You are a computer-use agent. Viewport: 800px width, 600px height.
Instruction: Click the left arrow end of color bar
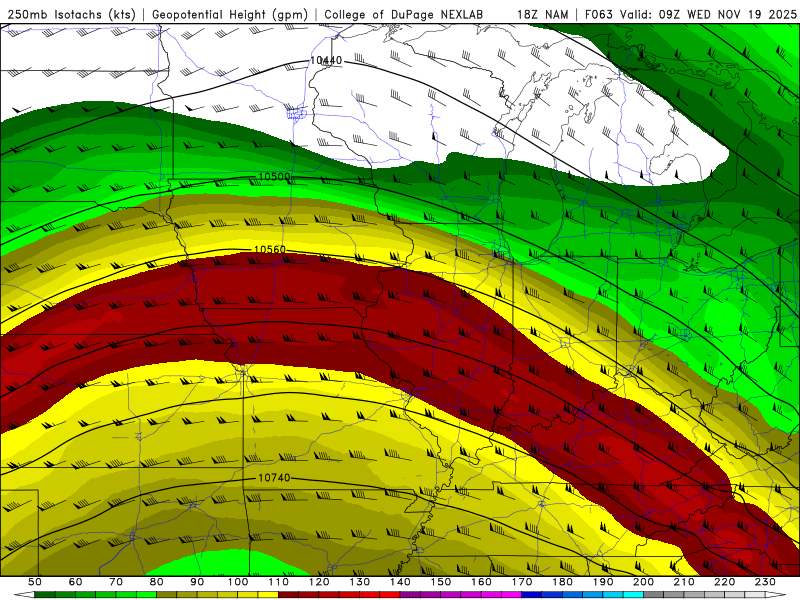click(23, 595)
